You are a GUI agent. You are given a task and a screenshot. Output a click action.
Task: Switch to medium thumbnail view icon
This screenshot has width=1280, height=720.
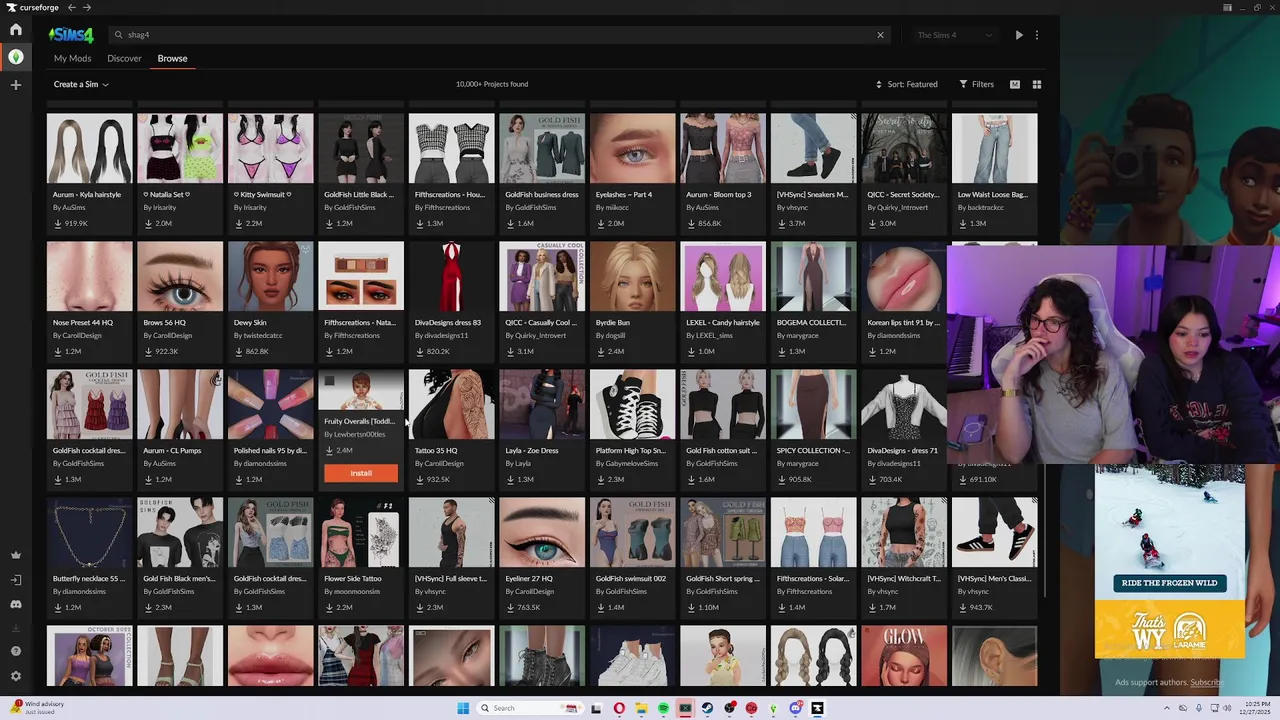click(x=1015, y=84)
